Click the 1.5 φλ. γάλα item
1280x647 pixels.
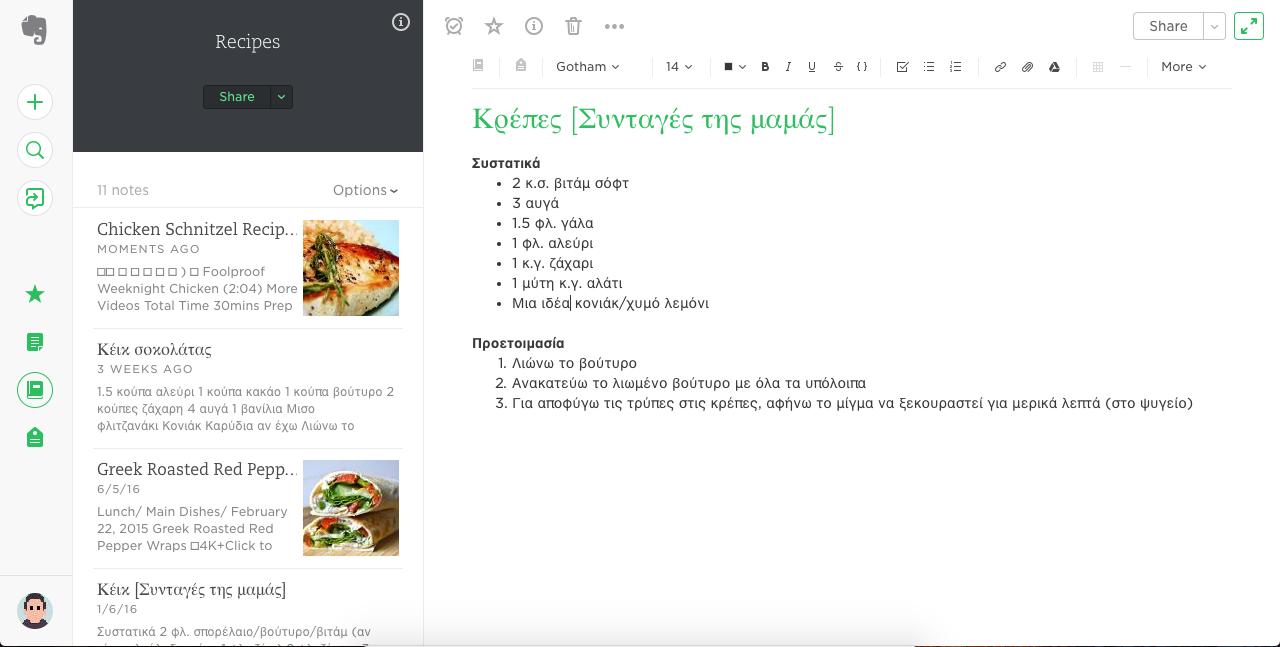[x=552, y=223]
